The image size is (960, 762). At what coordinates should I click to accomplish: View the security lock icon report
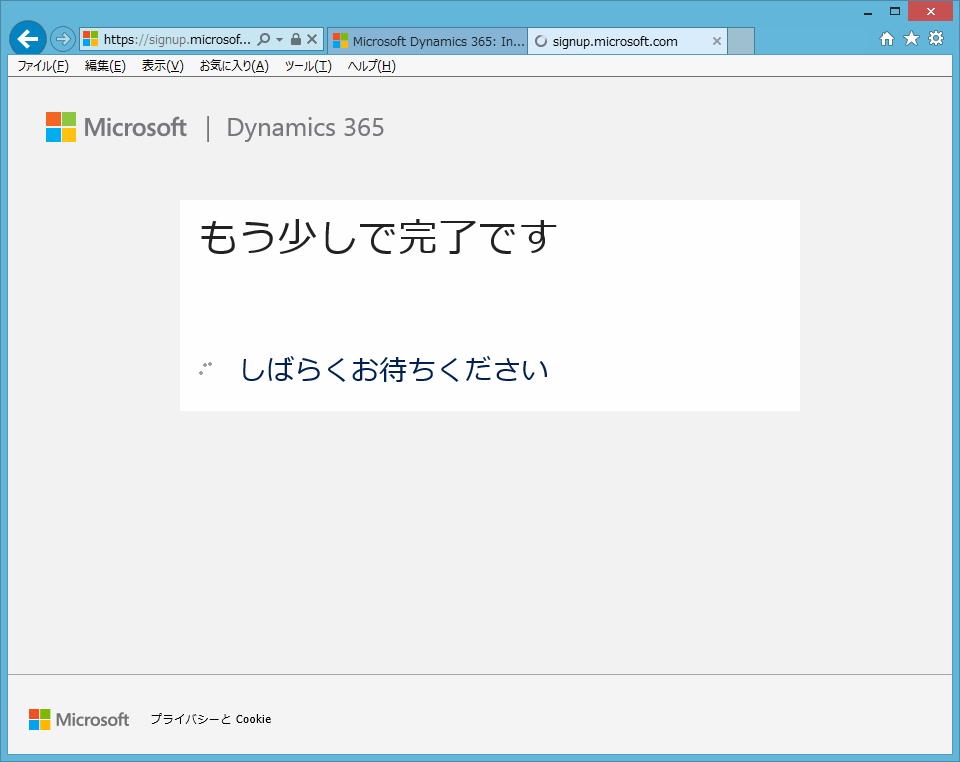coord(296,40)
